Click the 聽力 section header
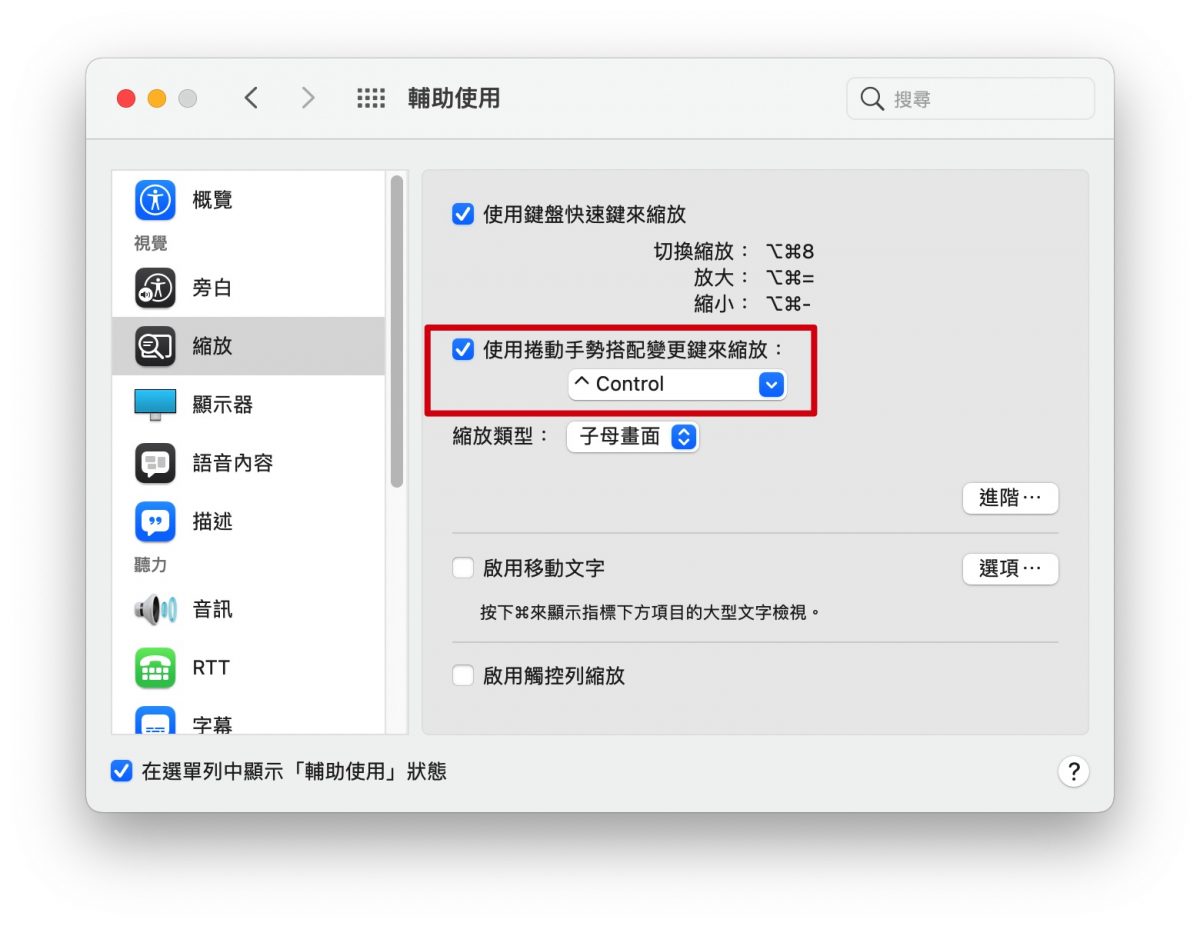The height and width of the screenshot is (926, 1200). pos(151,565)
